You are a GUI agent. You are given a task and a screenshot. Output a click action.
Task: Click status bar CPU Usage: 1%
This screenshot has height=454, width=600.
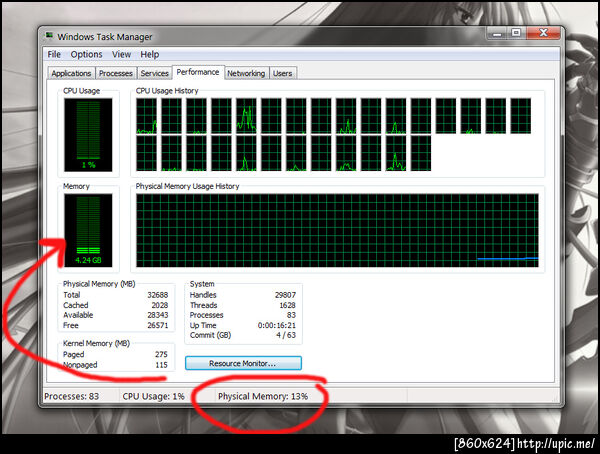[x=153, y=396]
